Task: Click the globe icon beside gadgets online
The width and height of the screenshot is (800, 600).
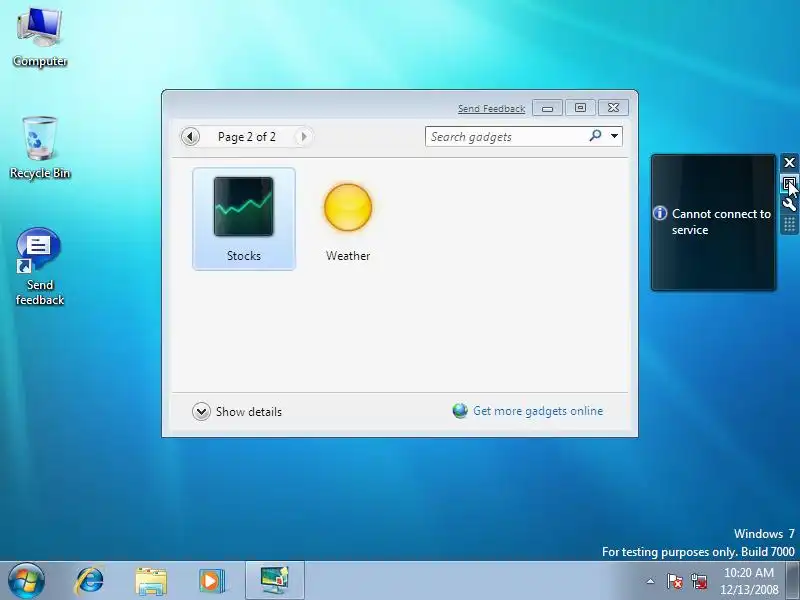Action: [x=460, y=411]
